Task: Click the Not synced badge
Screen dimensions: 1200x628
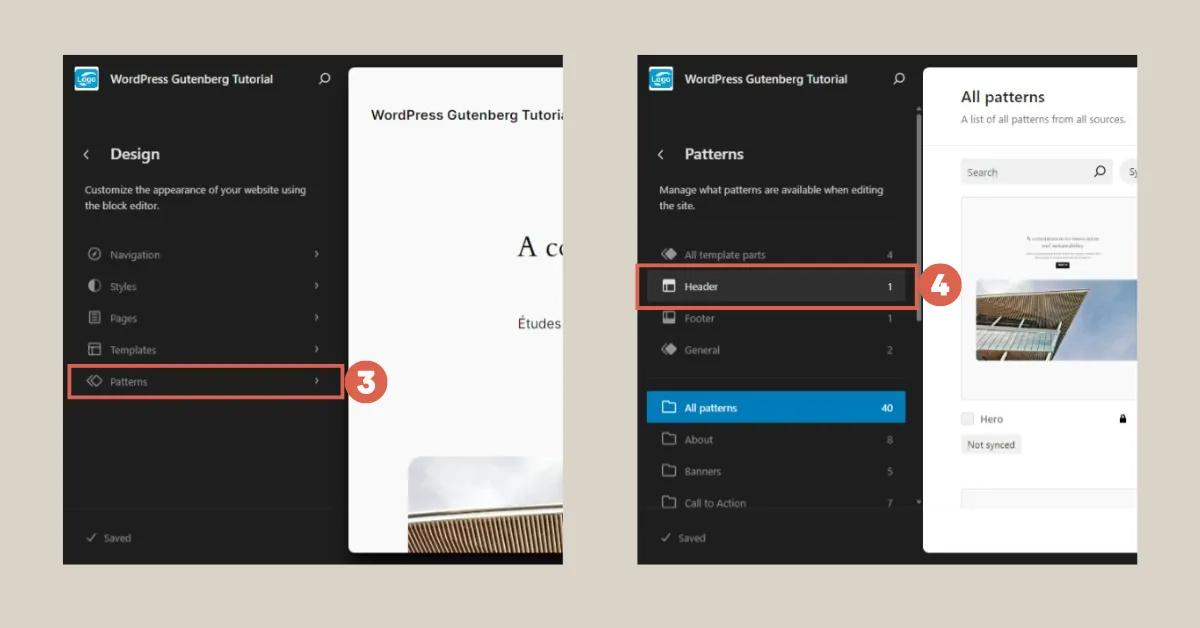Action: (x=991, y=444)
